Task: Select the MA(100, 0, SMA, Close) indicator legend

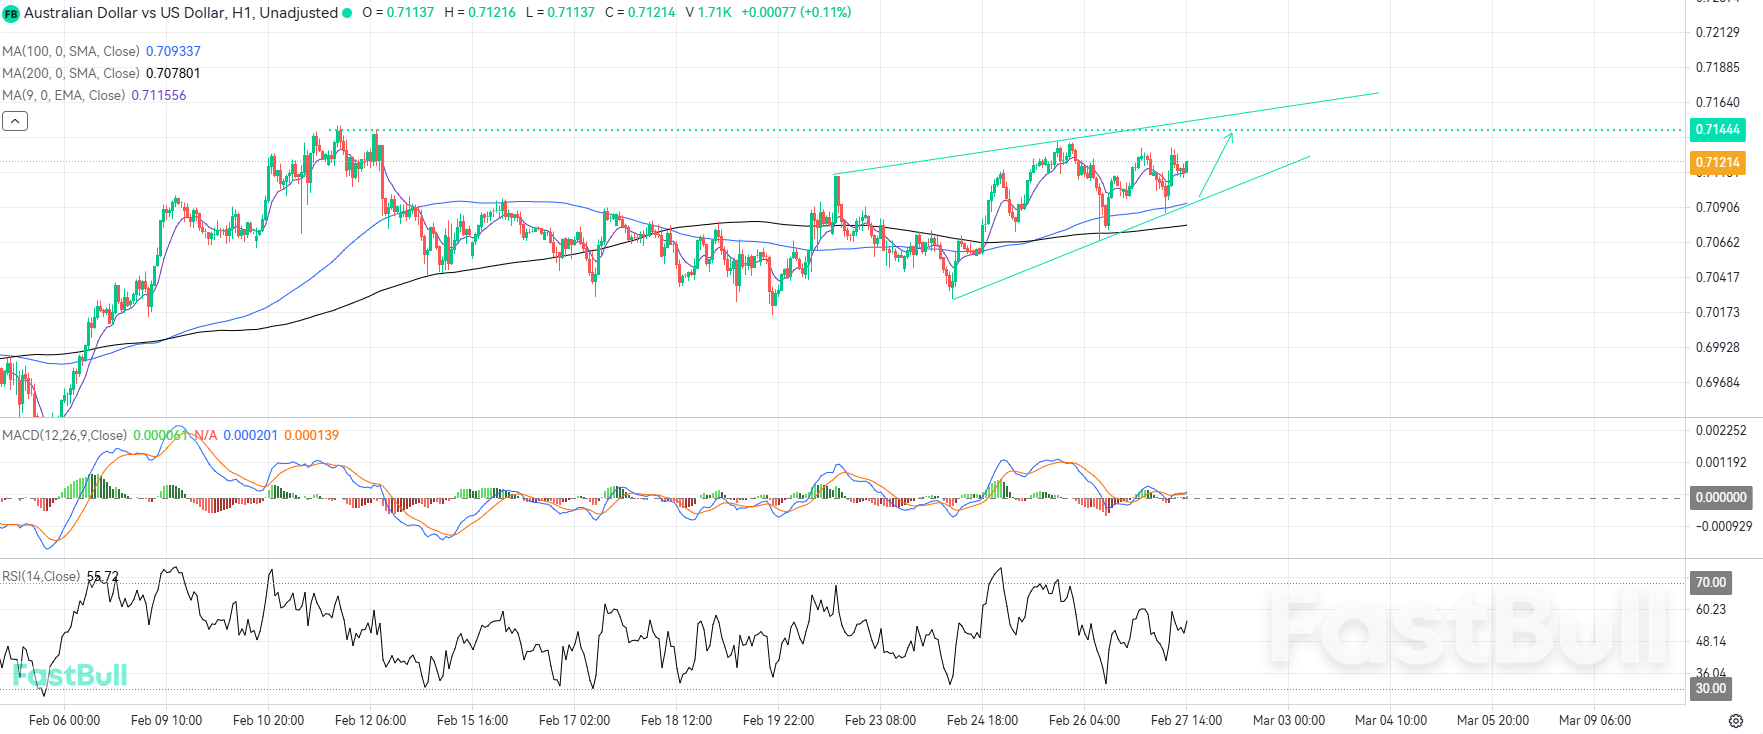Action: [71, 51]
